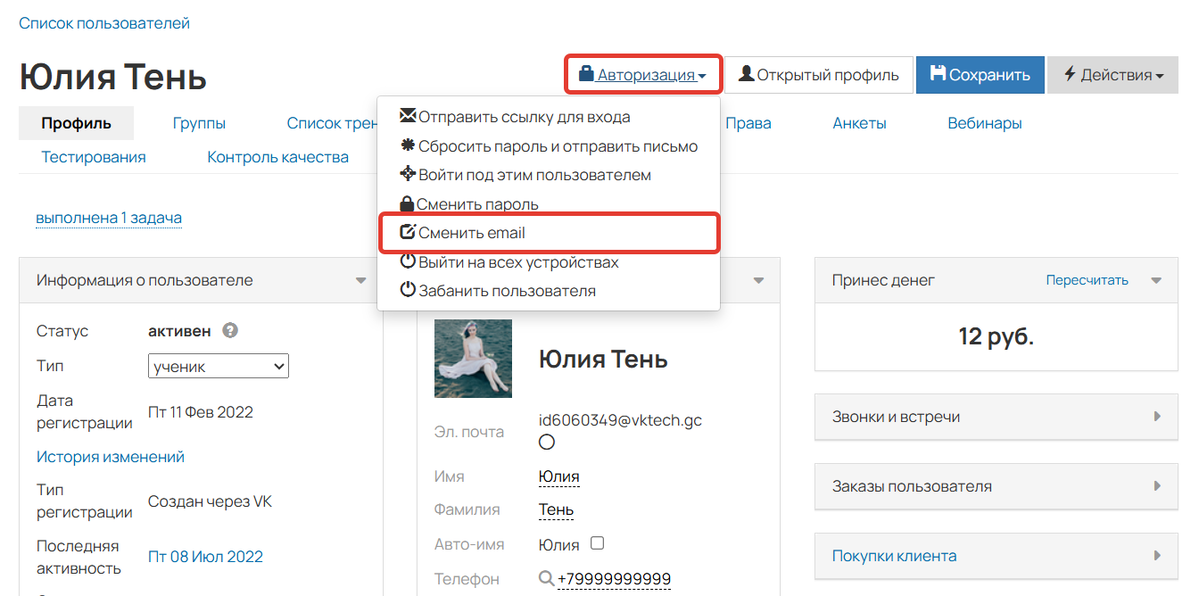Click the power icon next to 'Забанить пользователя'
The width and height of the screenshot is (1199, 596).
pyautogui.click(x=405, y=291)
